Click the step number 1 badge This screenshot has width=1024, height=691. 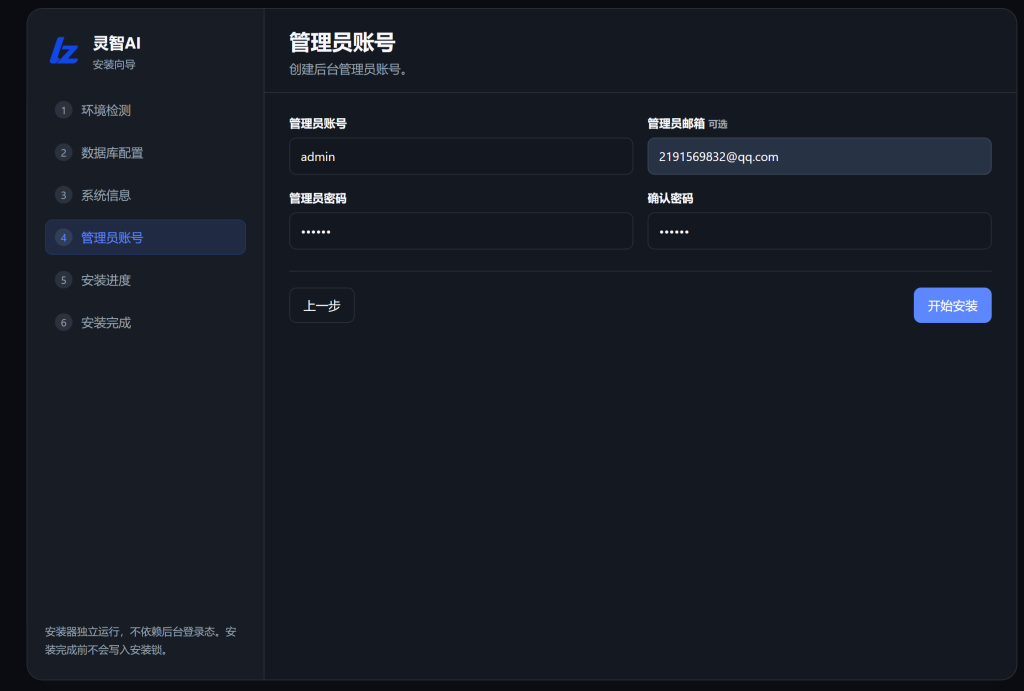click(x=63, y=110)
